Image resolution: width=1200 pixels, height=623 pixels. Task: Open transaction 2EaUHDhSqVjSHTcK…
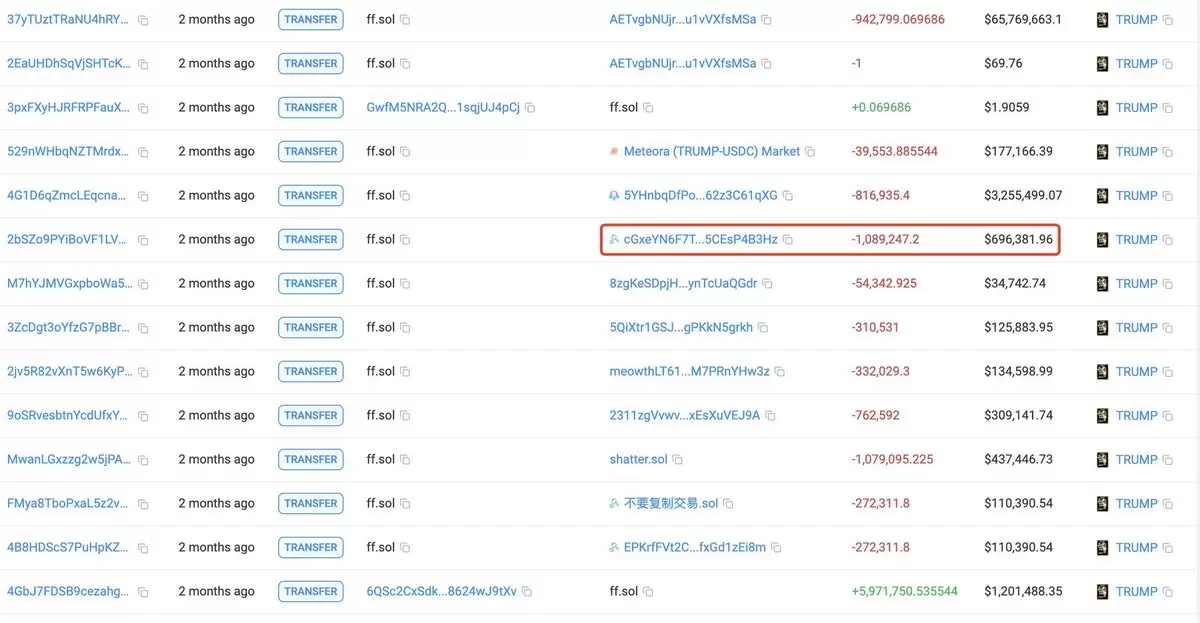click(68, 63)
